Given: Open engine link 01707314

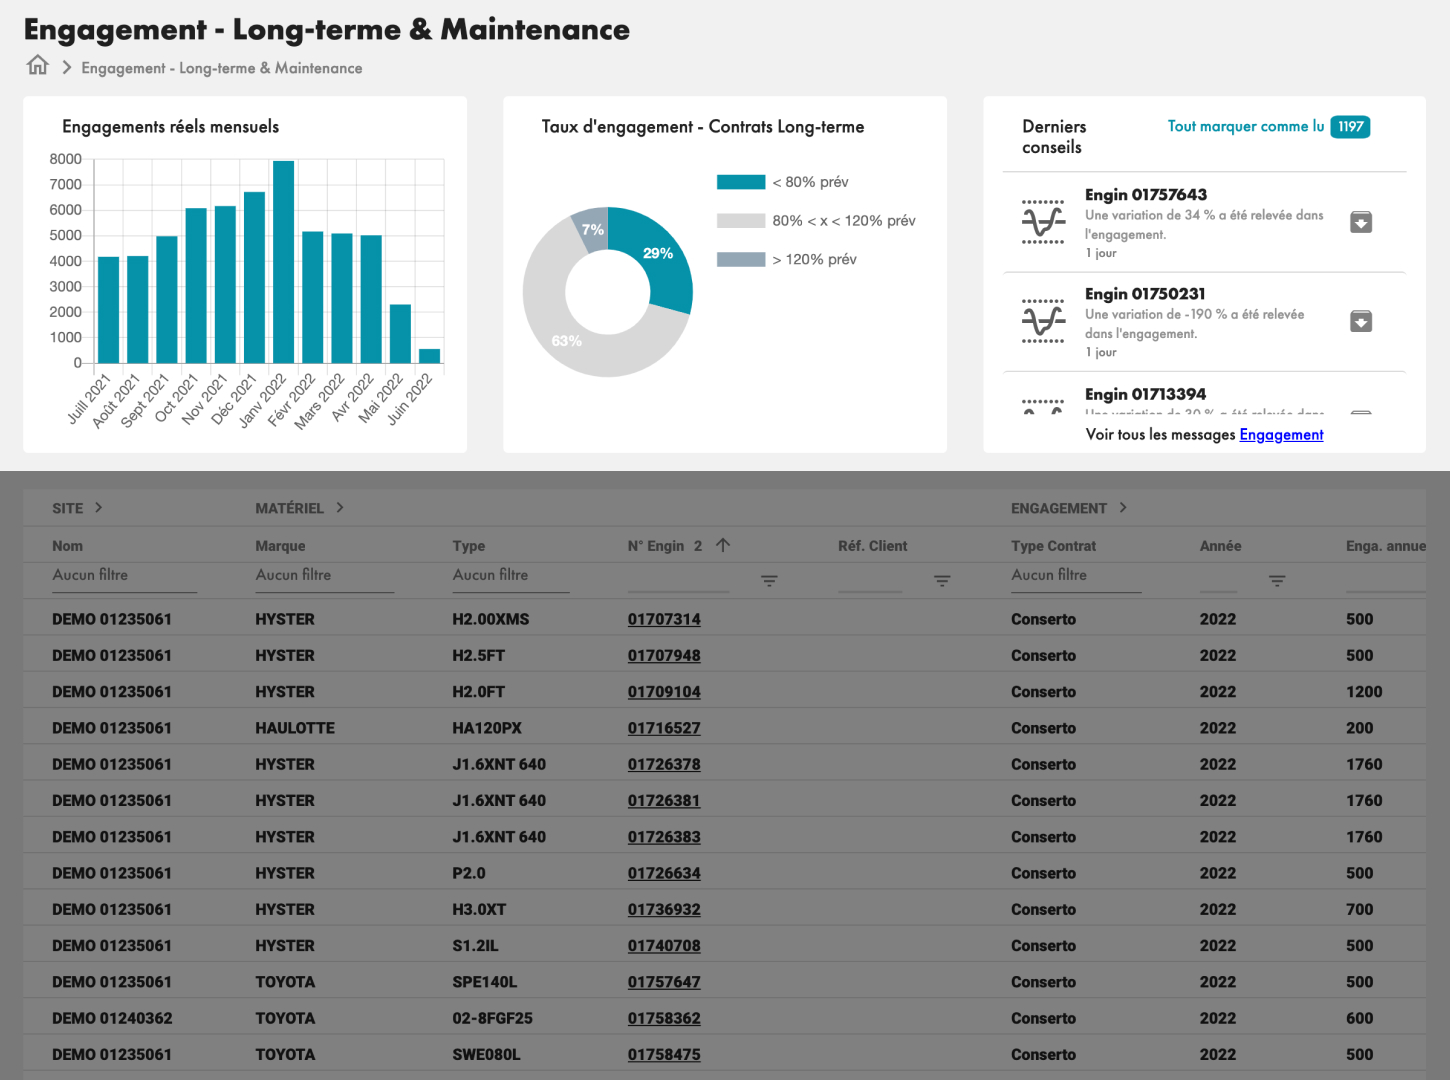Looking at the screenshot, I should click(x=664, y=619).
